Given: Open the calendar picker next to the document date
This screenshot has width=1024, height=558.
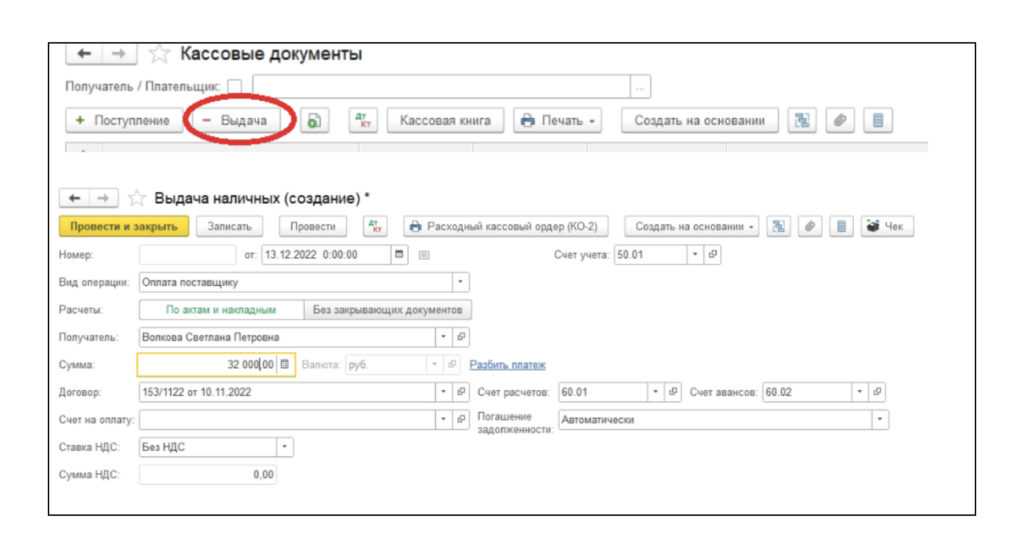Looking at the screenshot, I should coord(399,254).
